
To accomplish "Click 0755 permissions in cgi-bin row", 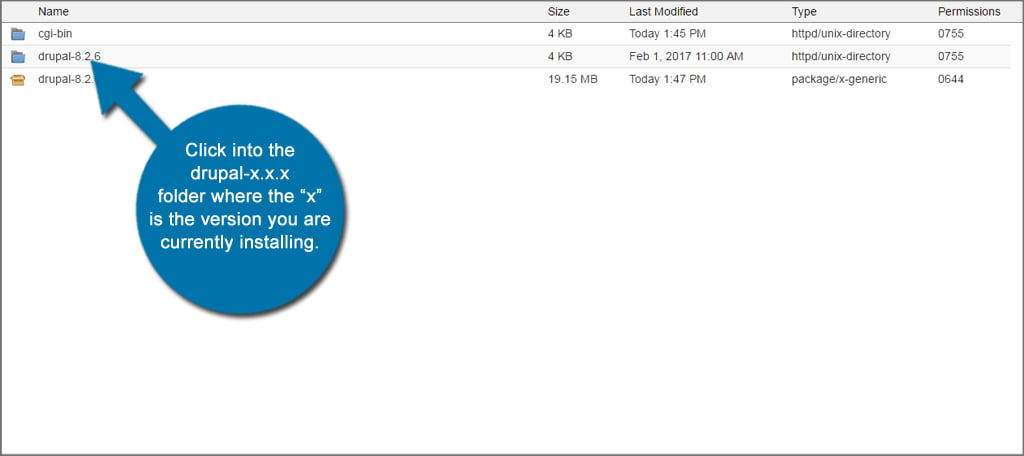I will [951, 34].
